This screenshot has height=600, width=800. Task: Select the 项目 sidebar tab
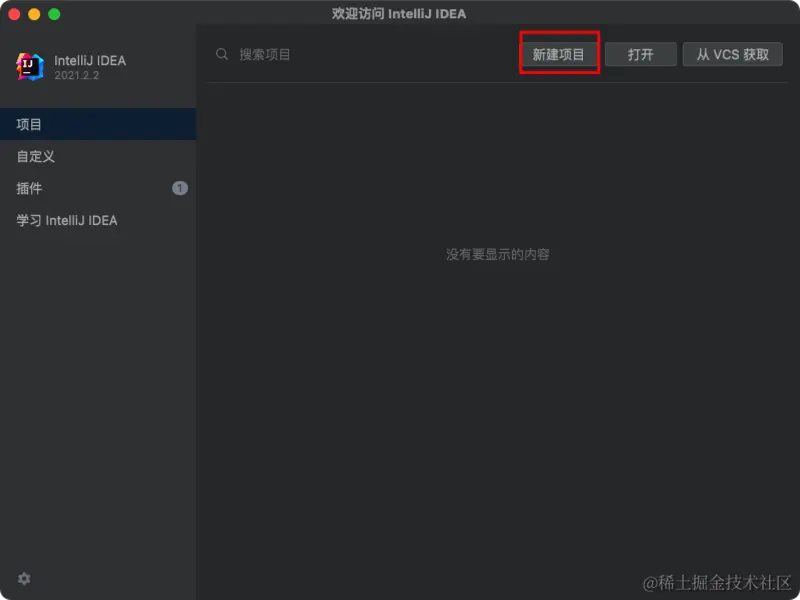tap(98, 124)
